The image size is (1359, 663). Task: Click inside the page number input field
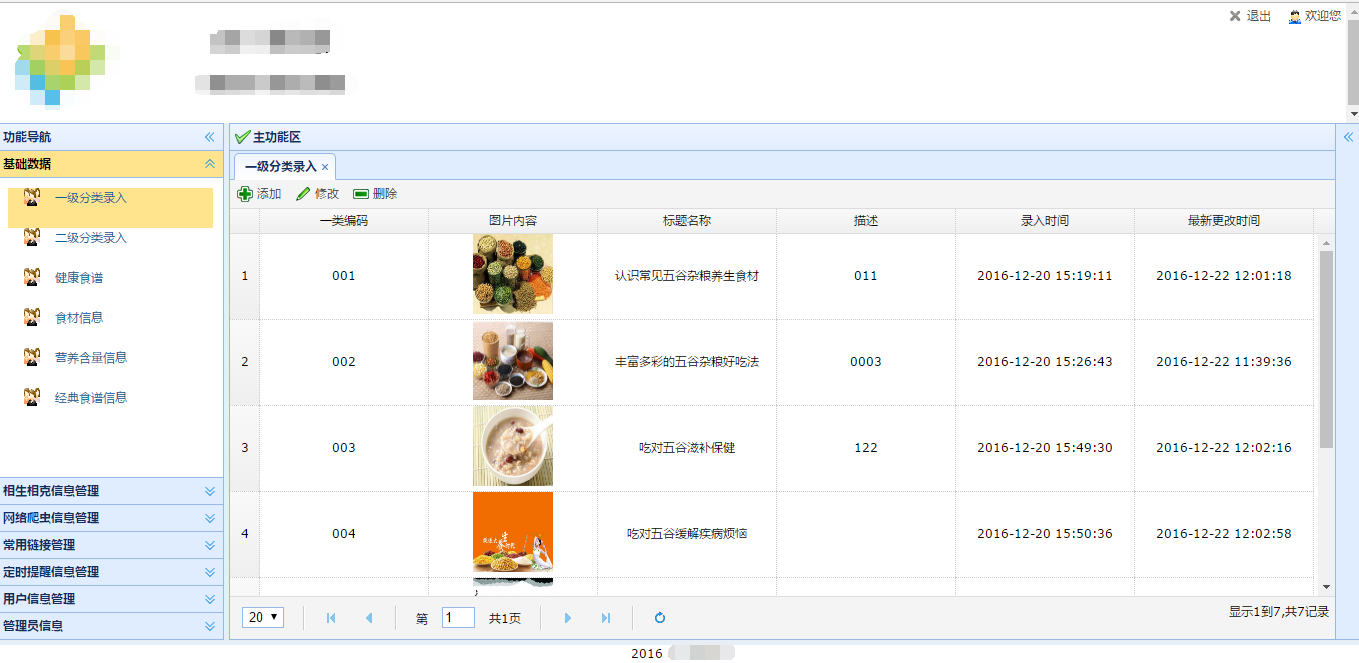pos(458,617)
